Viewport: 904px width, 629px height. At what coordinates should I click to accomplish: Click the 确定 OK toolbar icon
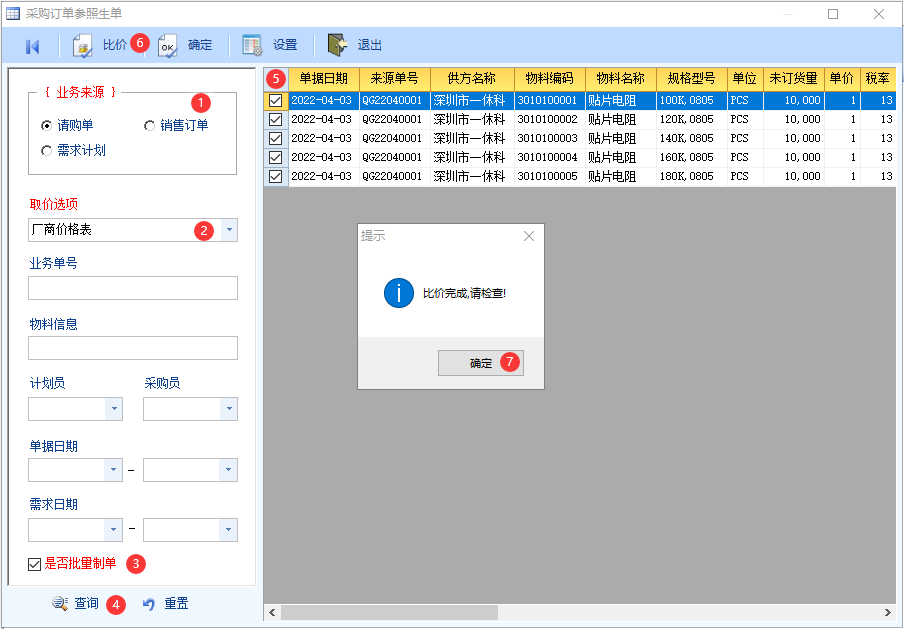pyautogui.click(x=168, y=46)
